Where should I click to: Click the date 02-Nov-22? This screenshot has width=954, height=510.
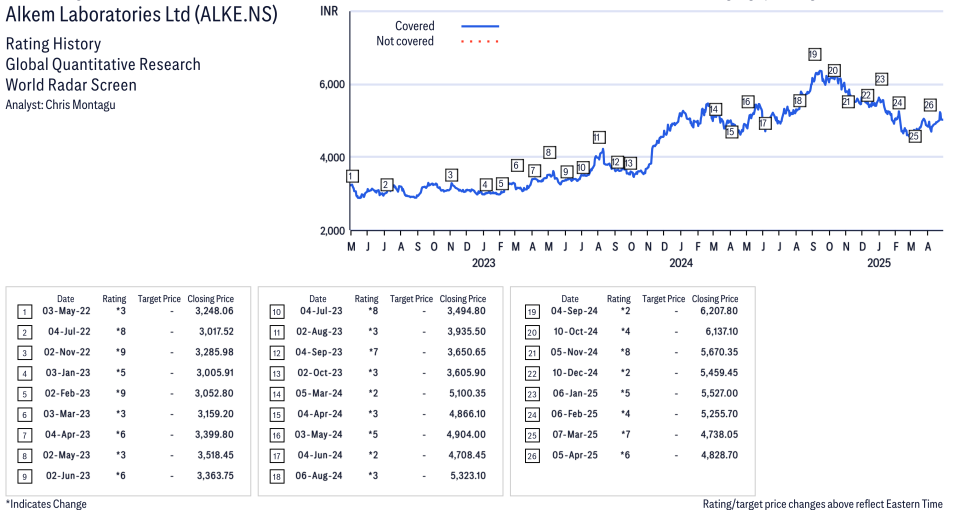[x=67, y=352]
